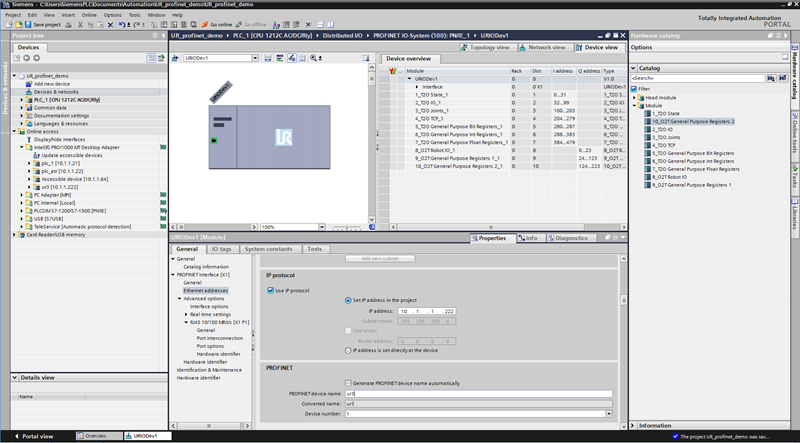Image resolution: width=800 pixels, height=443 pixels.
Task: Expand the Information section in catalog
Action: pos(633,425)
